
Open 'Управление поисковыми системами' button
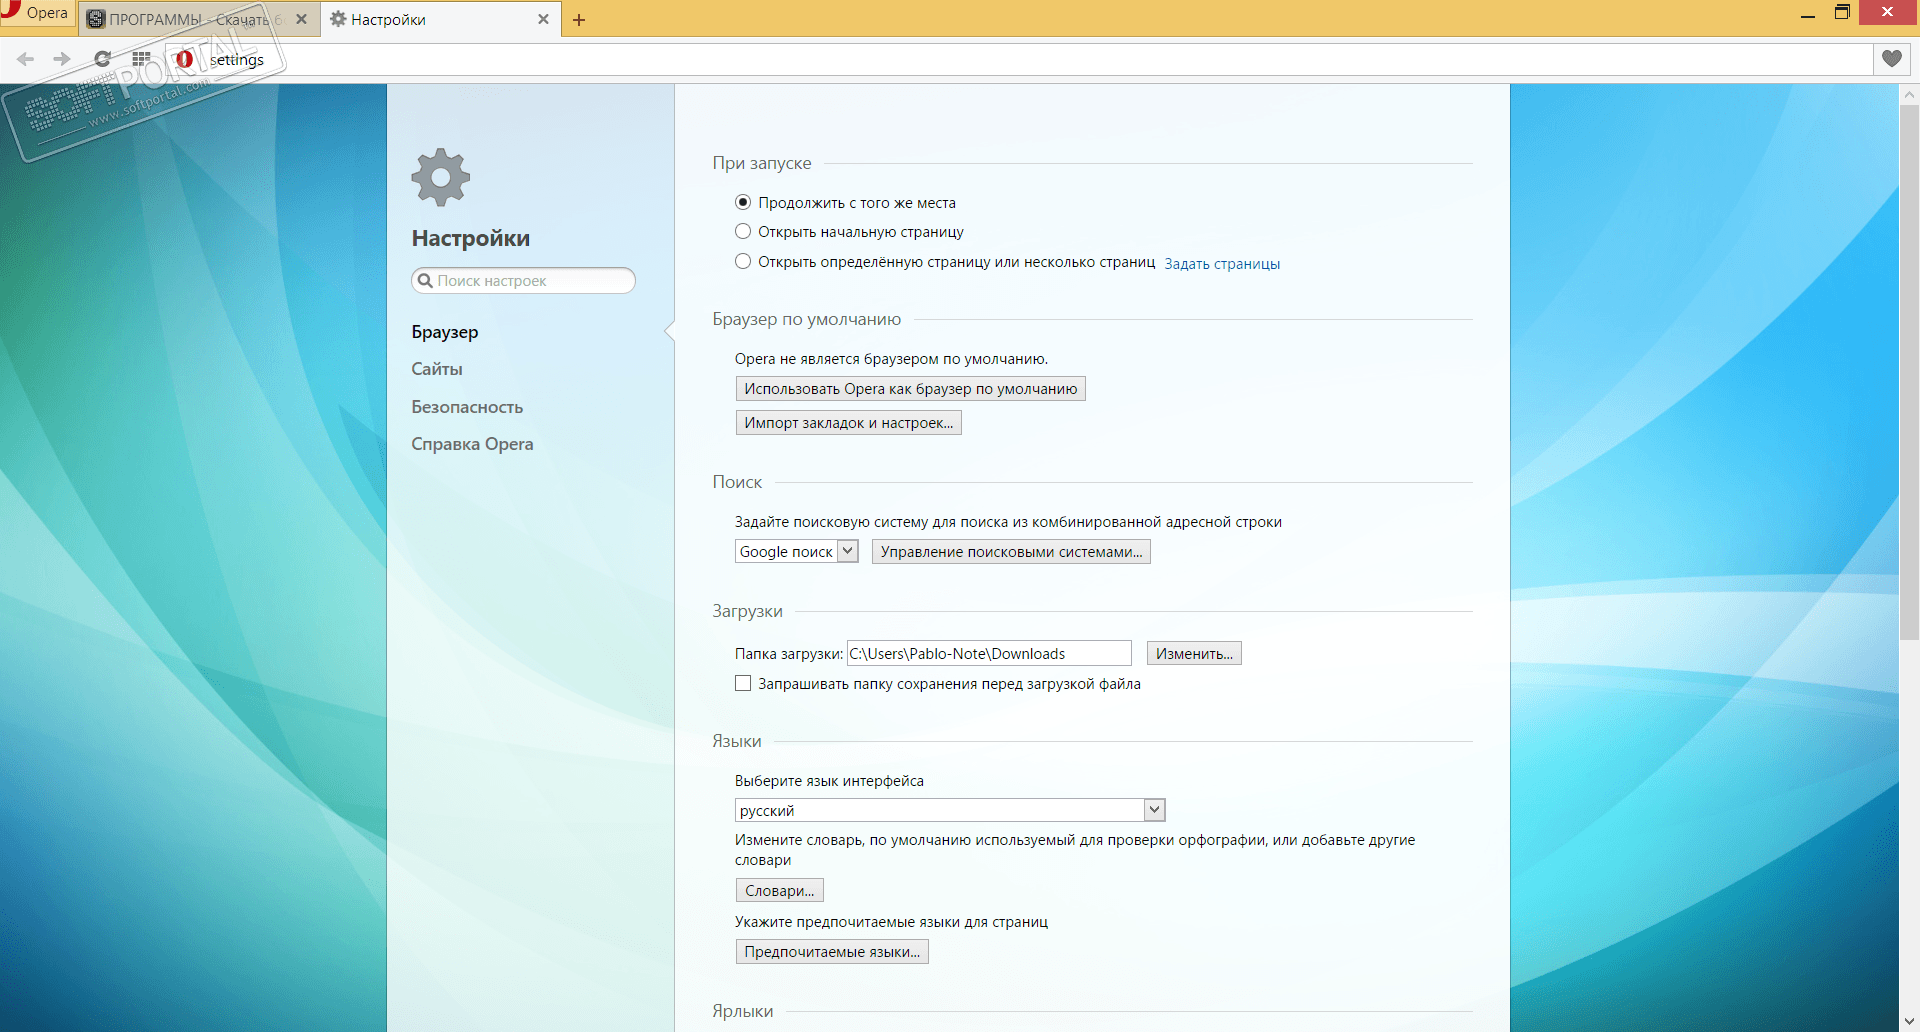pos(1011,552)
